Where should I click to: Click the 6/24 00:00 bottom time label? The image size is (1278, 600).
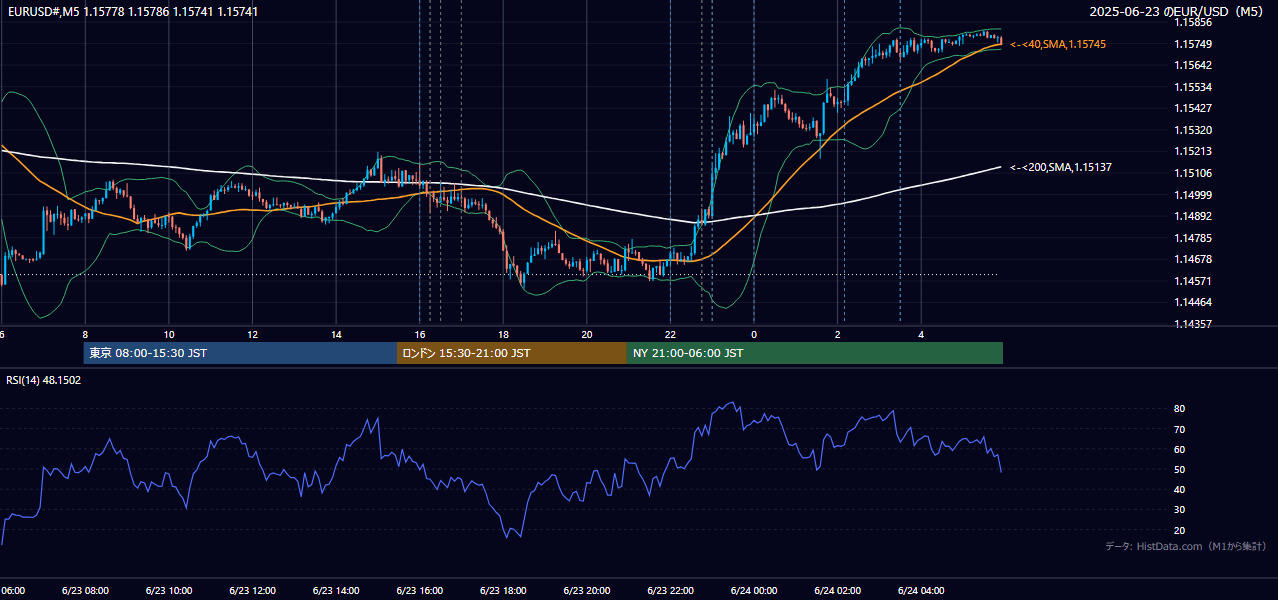754,591
